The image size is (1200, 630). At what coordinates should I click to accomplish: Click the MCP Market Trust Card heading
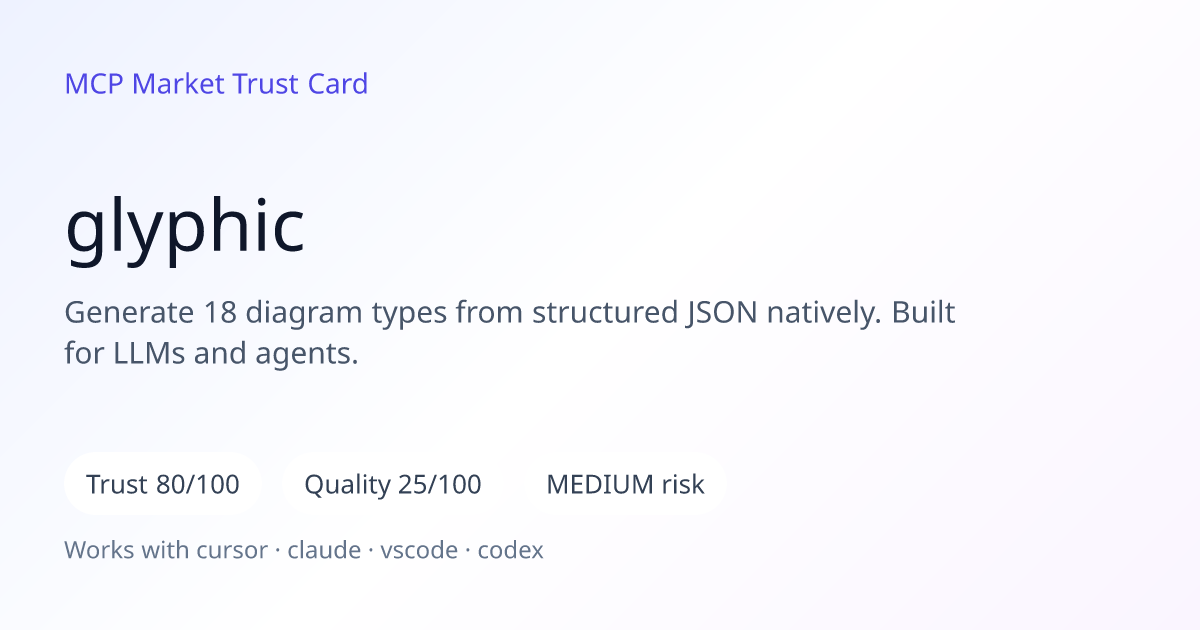click(x=216, y=84)
